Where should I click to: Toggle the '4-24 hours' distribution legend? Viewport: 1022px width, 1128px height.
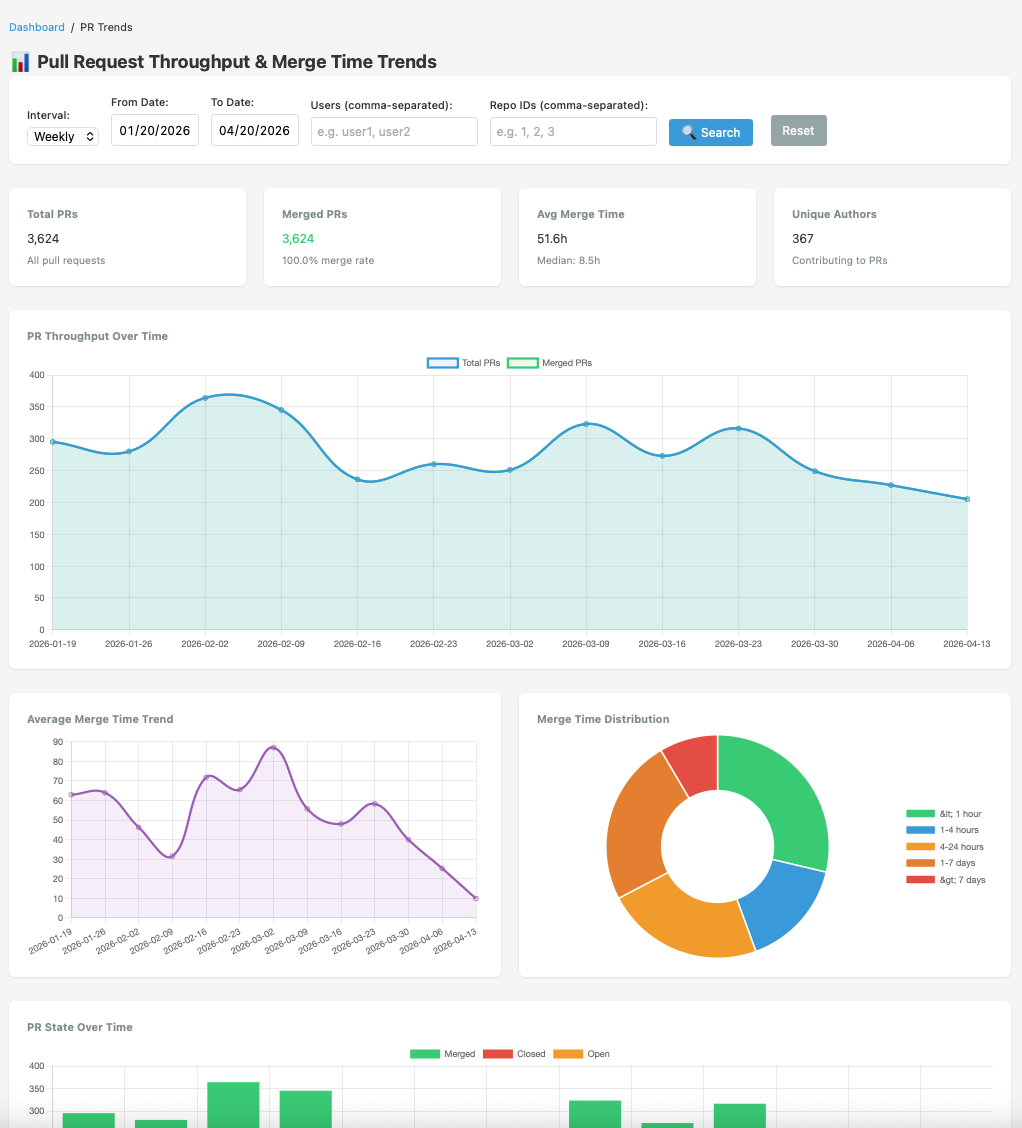point(945,847)
